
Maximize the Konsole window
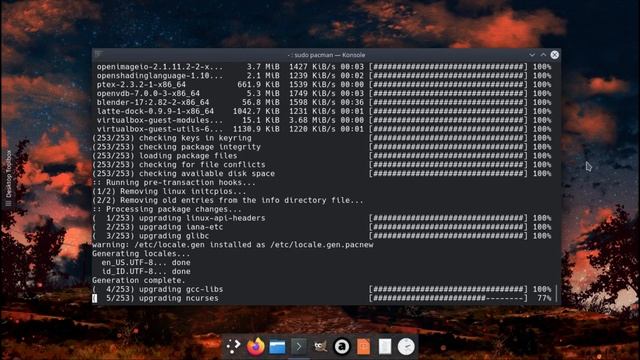click(x=543, y=55)
